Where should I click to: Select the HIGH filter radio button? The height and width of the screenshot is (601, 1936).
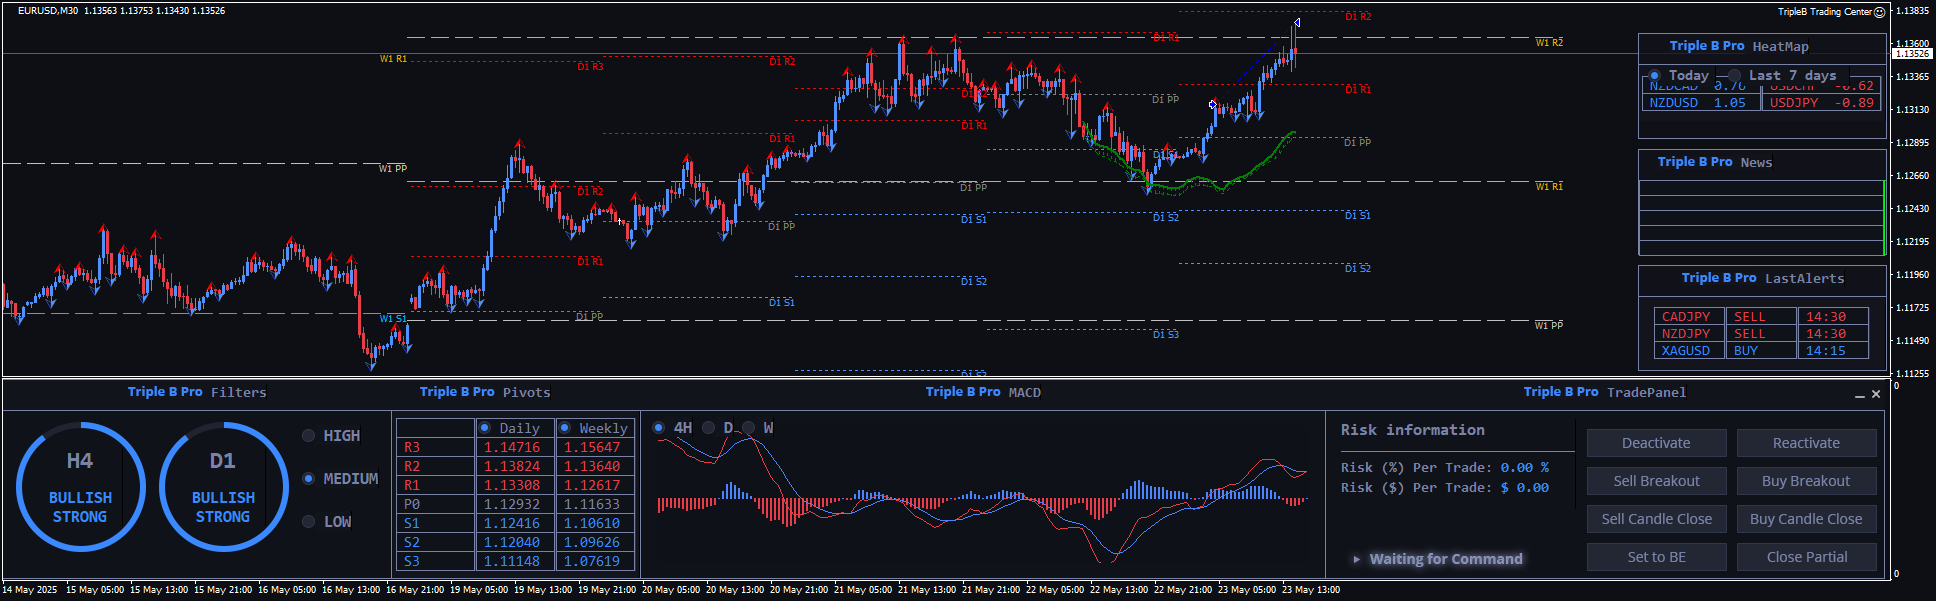[308, 436]
